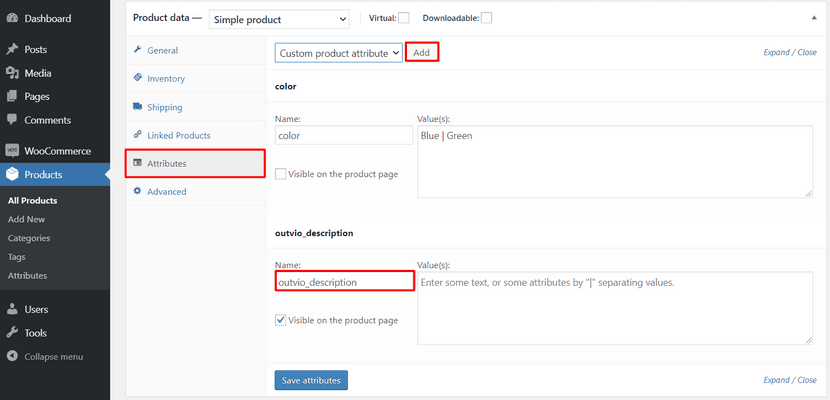The width and height of the screenshot is (830, 400).
Task: Check 'Visible on the product page' for color
Action: point(281,174)
